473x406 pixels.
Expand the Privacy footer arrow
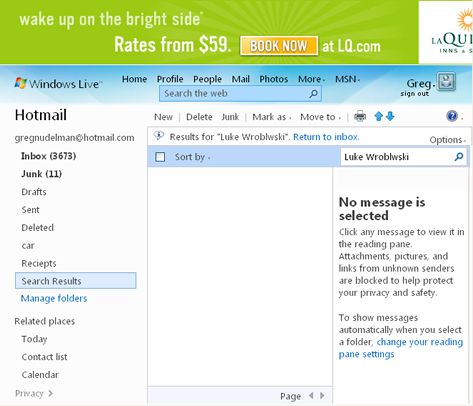tap(50, 393)
